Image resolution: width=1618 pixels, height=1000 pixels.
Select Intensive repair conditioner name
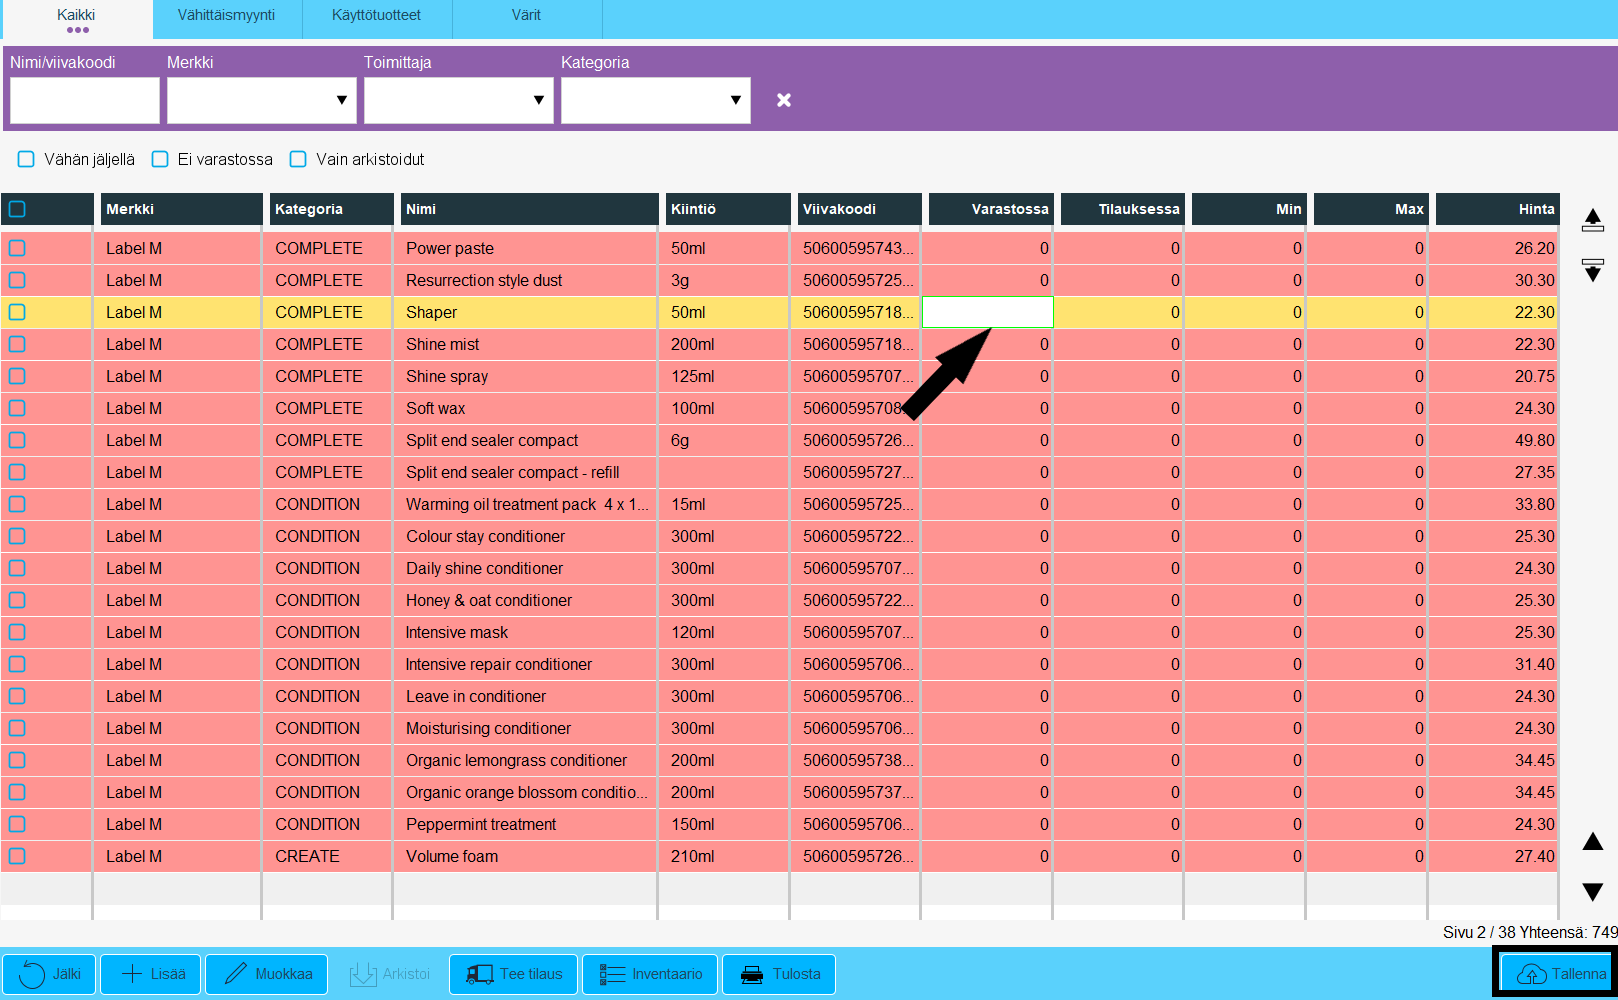point(498,664)
